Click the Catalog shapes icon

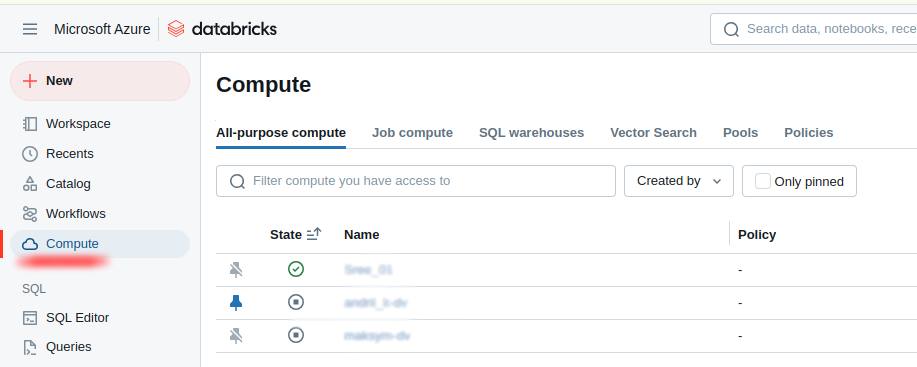pos(29,184)
